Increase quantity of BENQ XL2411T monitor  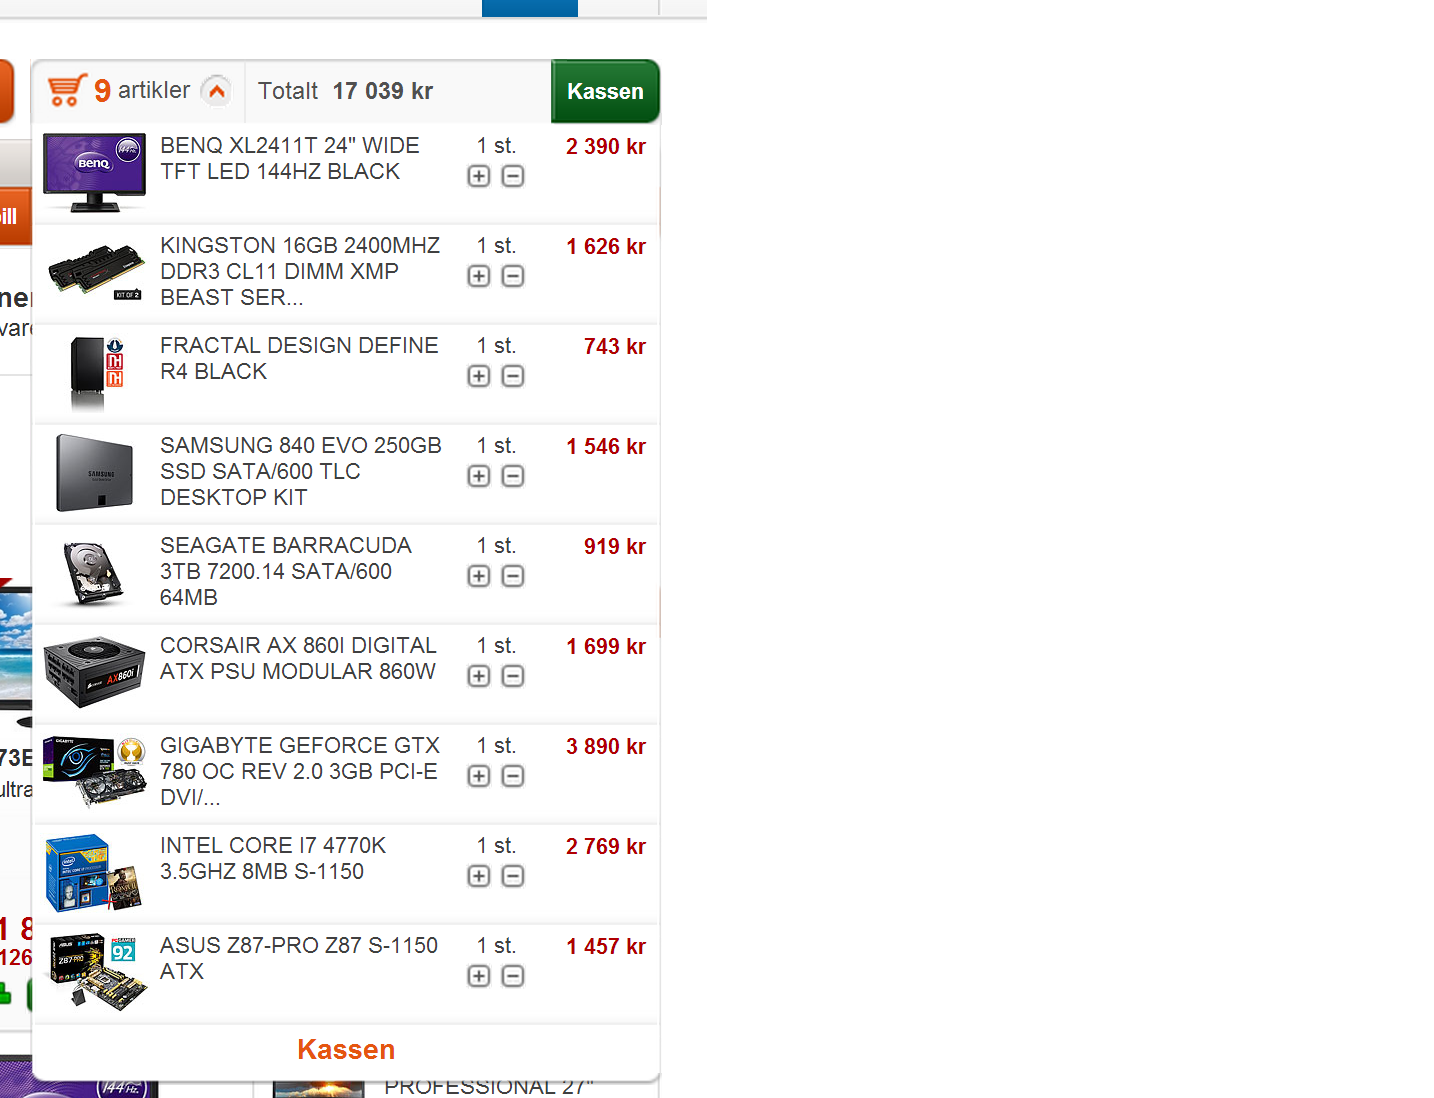click(x=479, y=176)
